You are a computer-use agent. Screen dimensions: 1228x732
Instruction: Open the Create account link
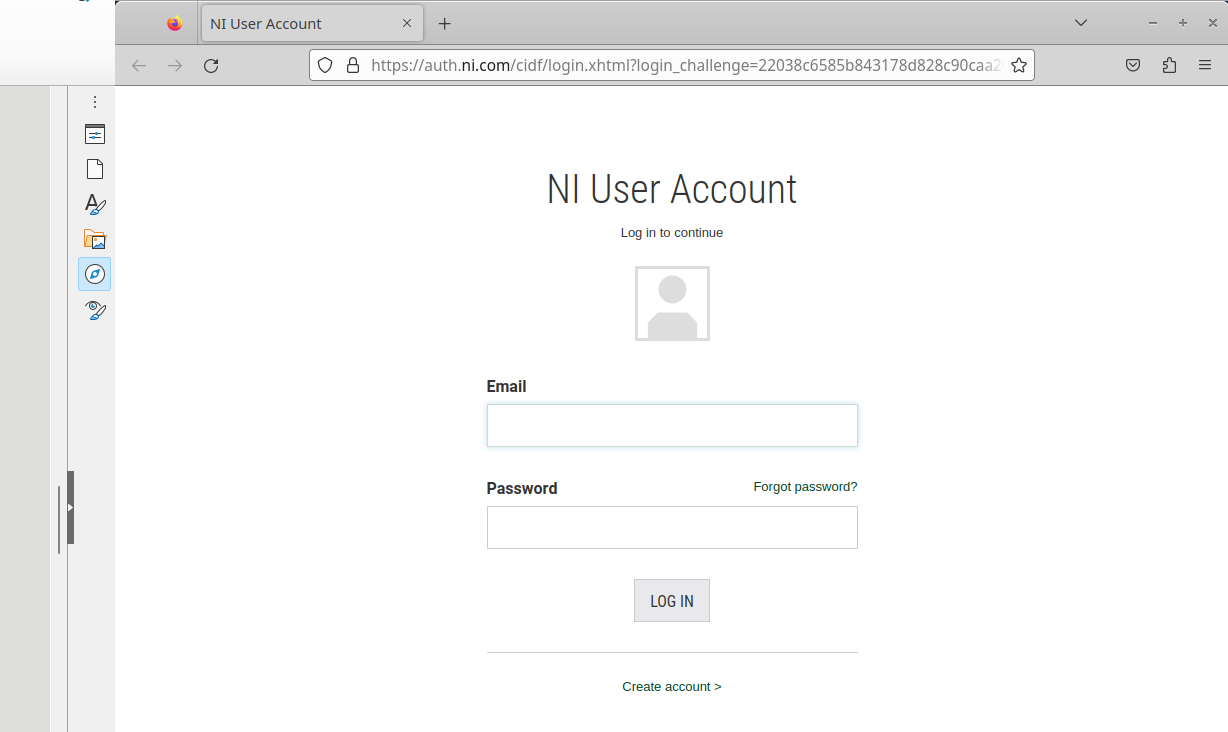click(x=672, y=687)
